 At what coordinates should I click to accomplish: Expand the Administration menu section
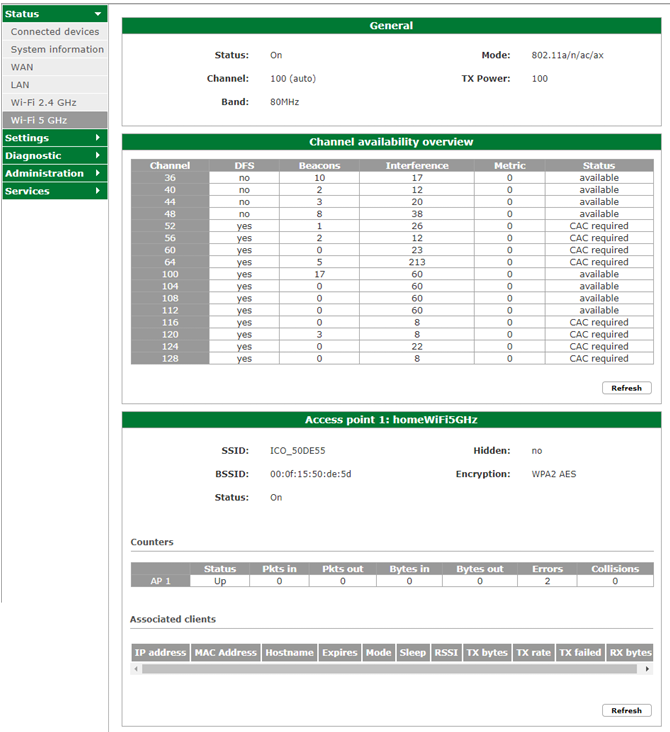coord(55,173)
